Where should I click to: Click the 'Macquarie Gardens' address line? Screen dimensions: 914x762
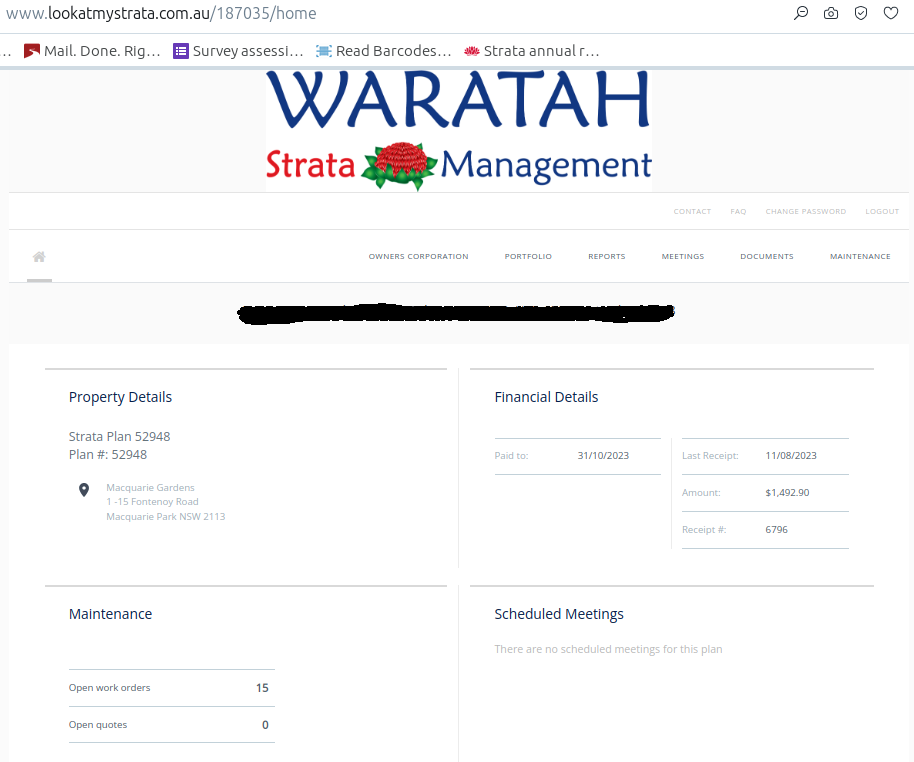pyautogui.click(x=150, y=487)
